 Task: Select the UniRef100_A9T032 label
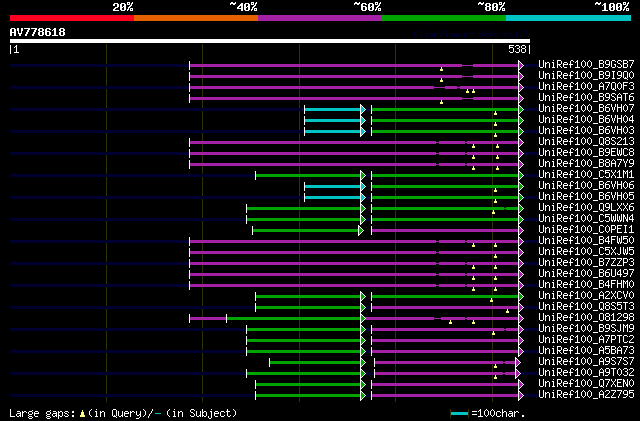click(586, 373)
